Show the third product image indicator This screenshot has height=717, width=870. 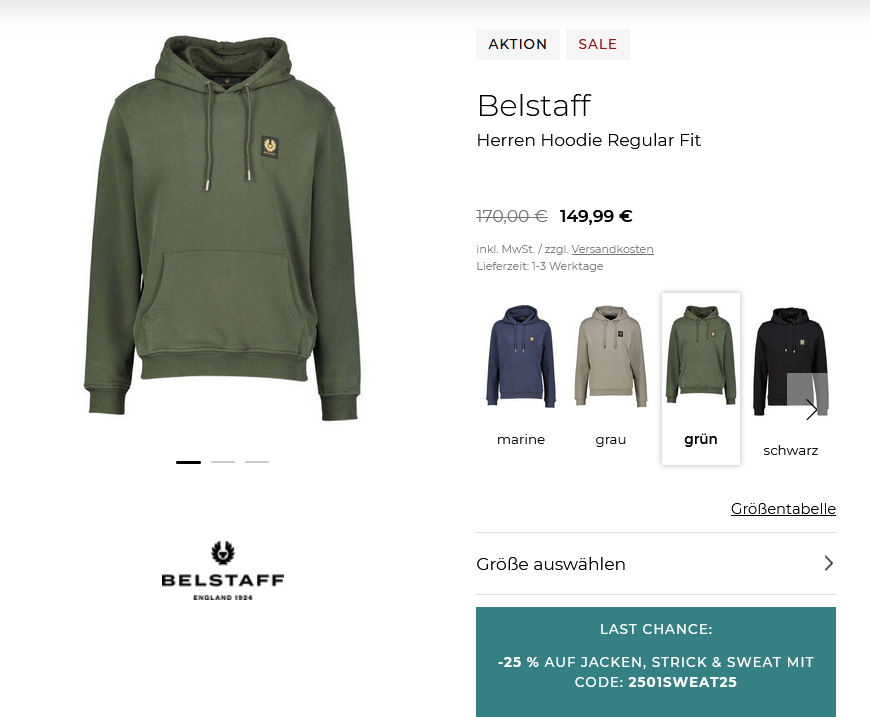pyautogui.click(x=257, y=462)
